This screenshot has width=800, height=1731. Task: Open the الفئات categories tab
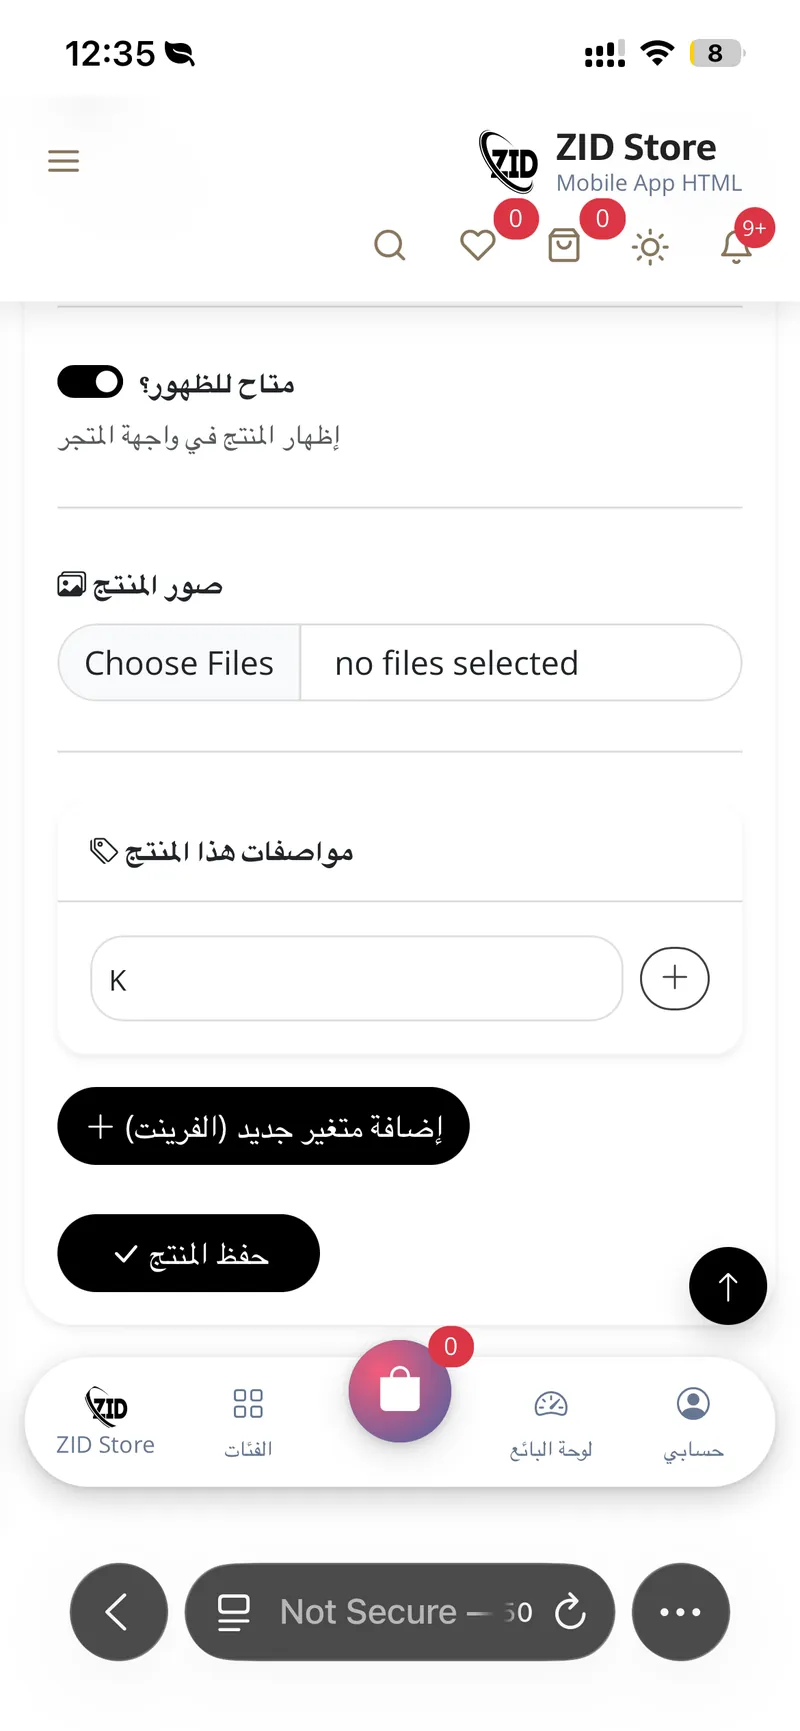(248, 1422)
